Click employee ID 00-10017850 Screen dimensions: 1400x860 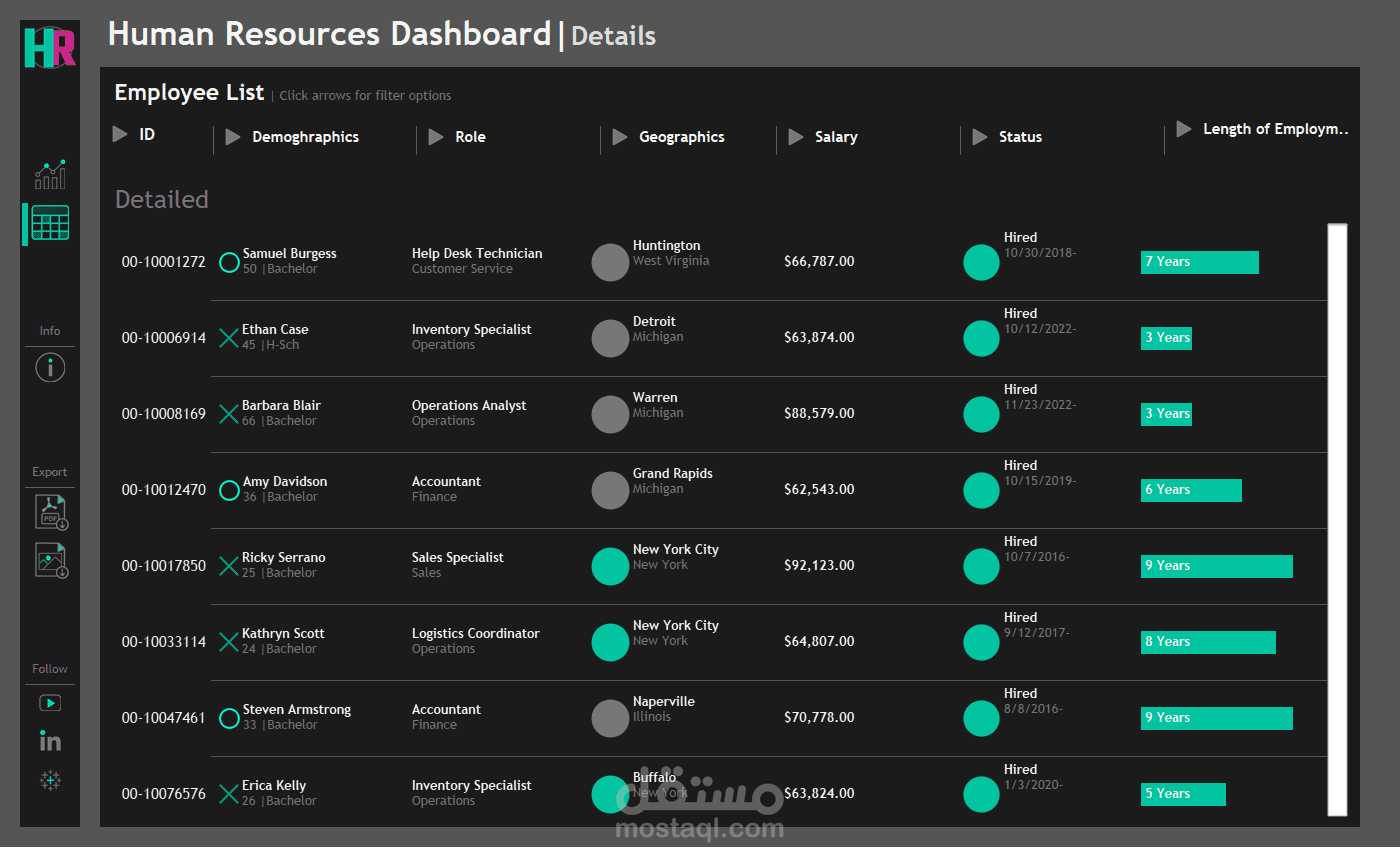click(x=164, y=566)
